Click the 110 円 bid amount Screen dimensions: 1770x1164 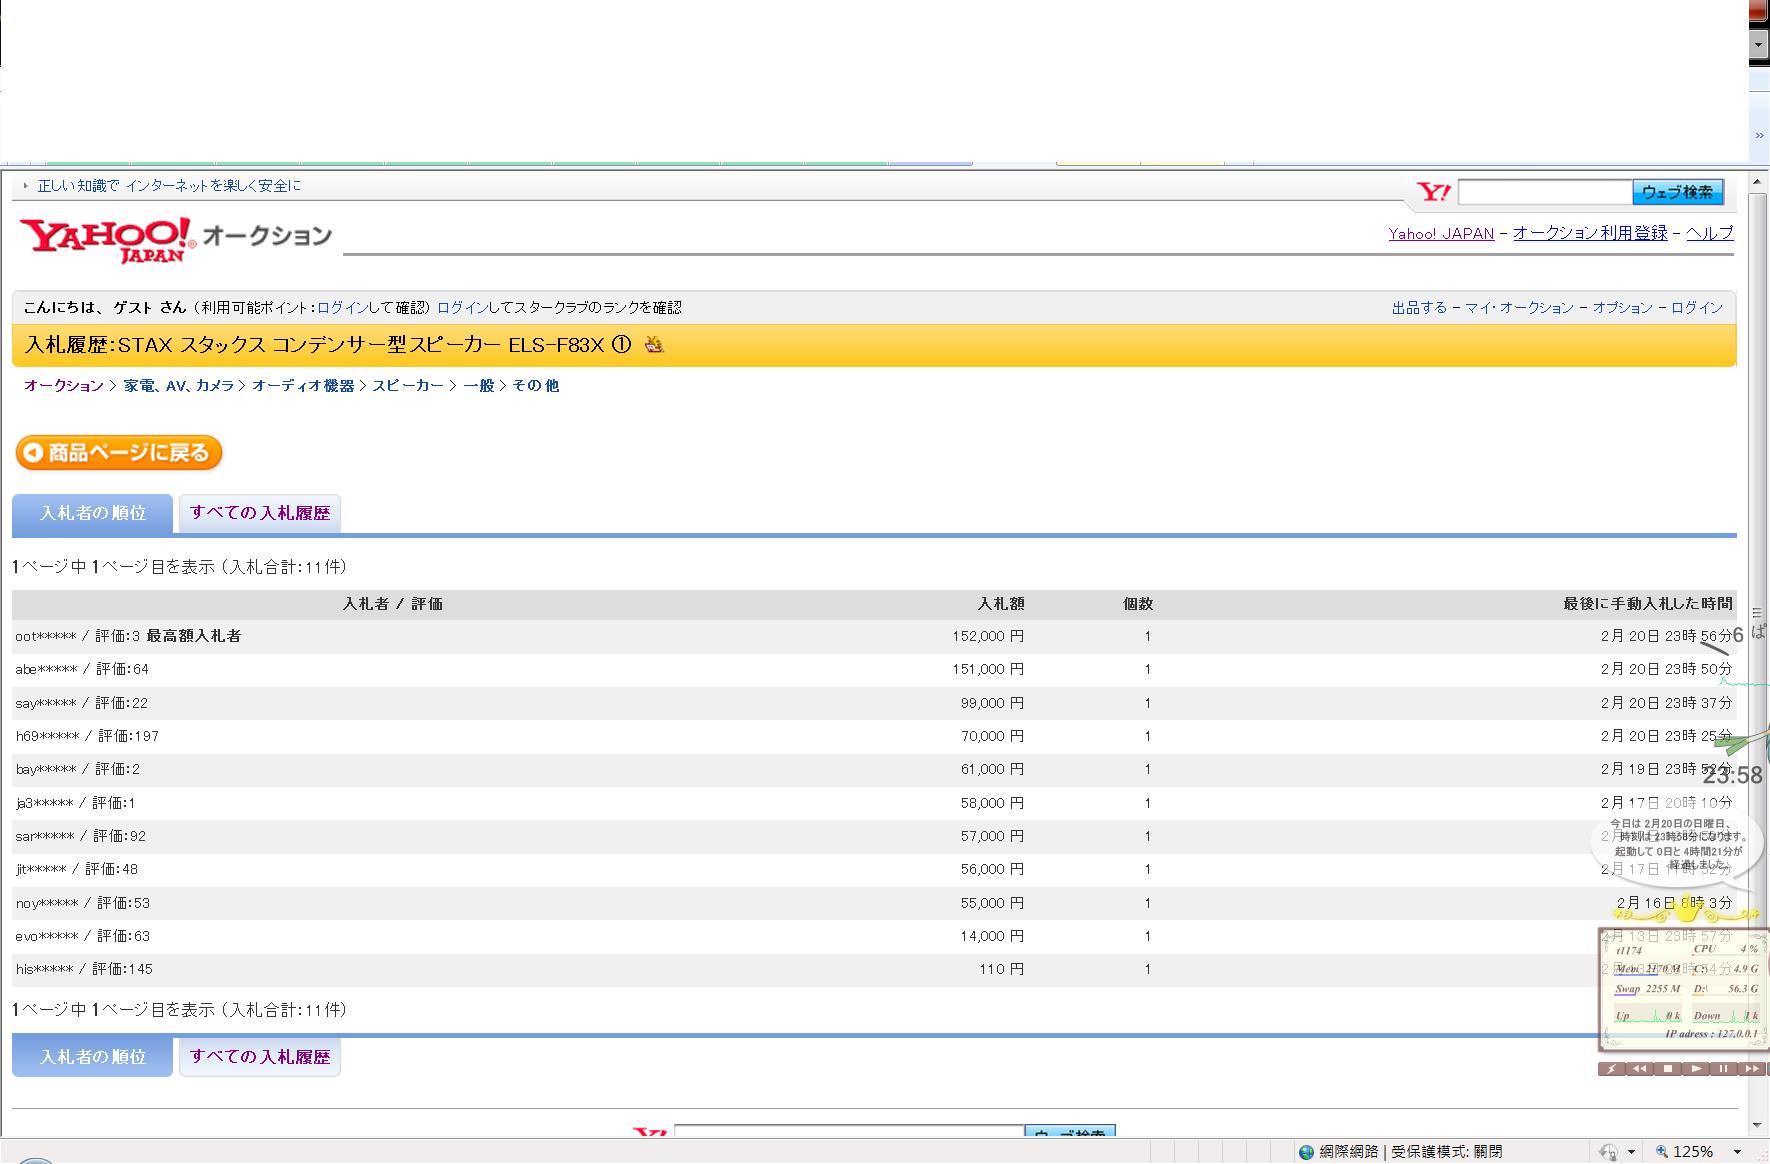point(1002,969)
